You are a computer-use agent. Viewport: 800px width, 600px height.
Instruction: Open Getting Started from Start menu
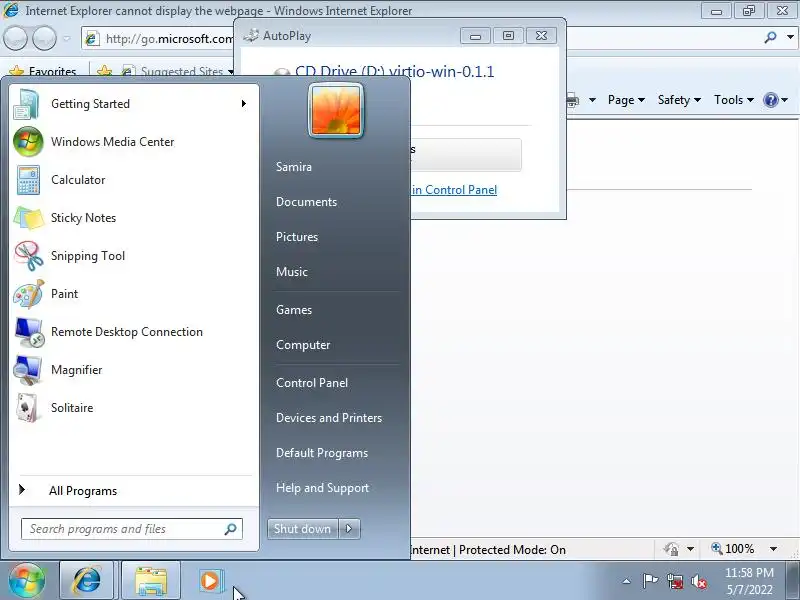(133, 104)
